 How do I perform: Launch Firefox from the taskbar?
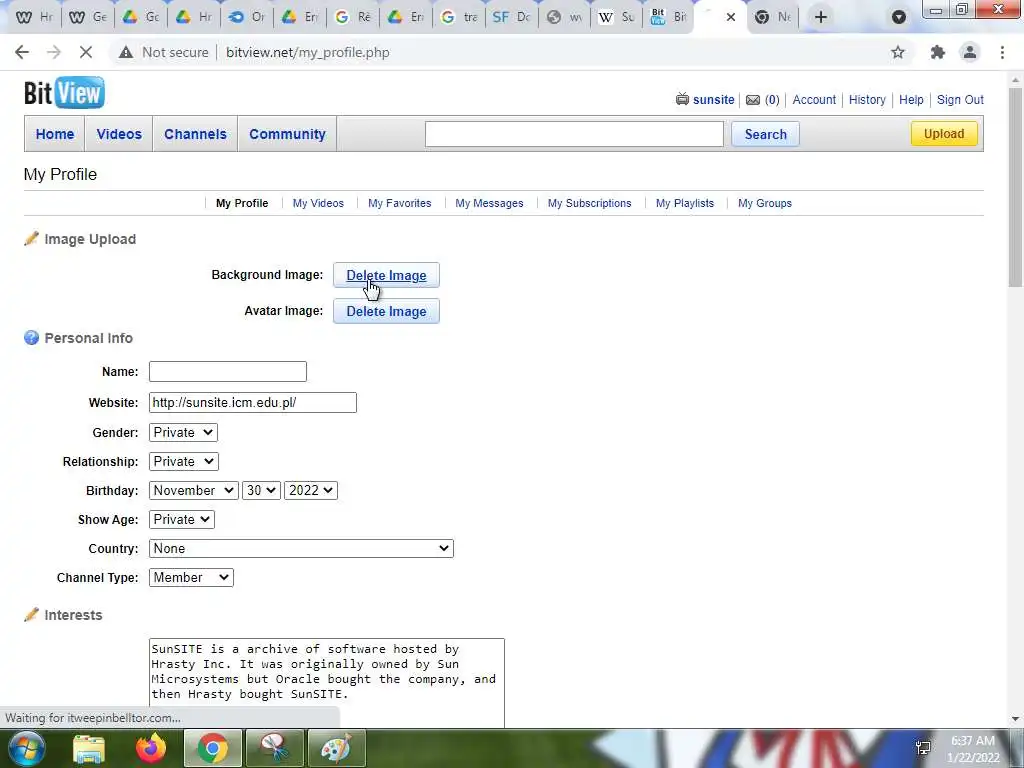(x=151, y=748)
